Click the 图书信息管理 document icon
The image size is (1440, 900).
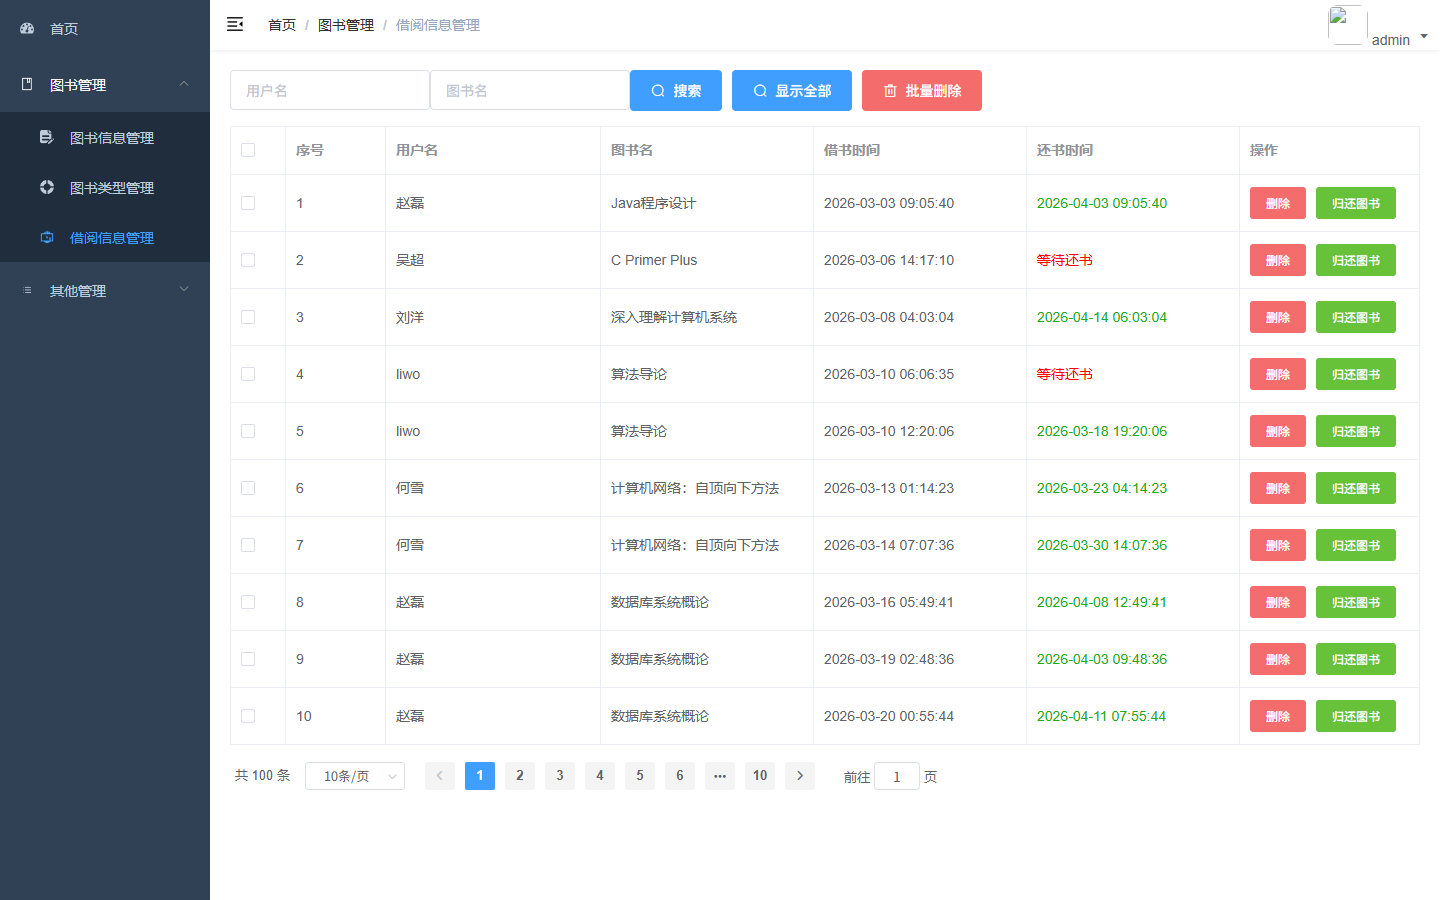click(46, 137)
